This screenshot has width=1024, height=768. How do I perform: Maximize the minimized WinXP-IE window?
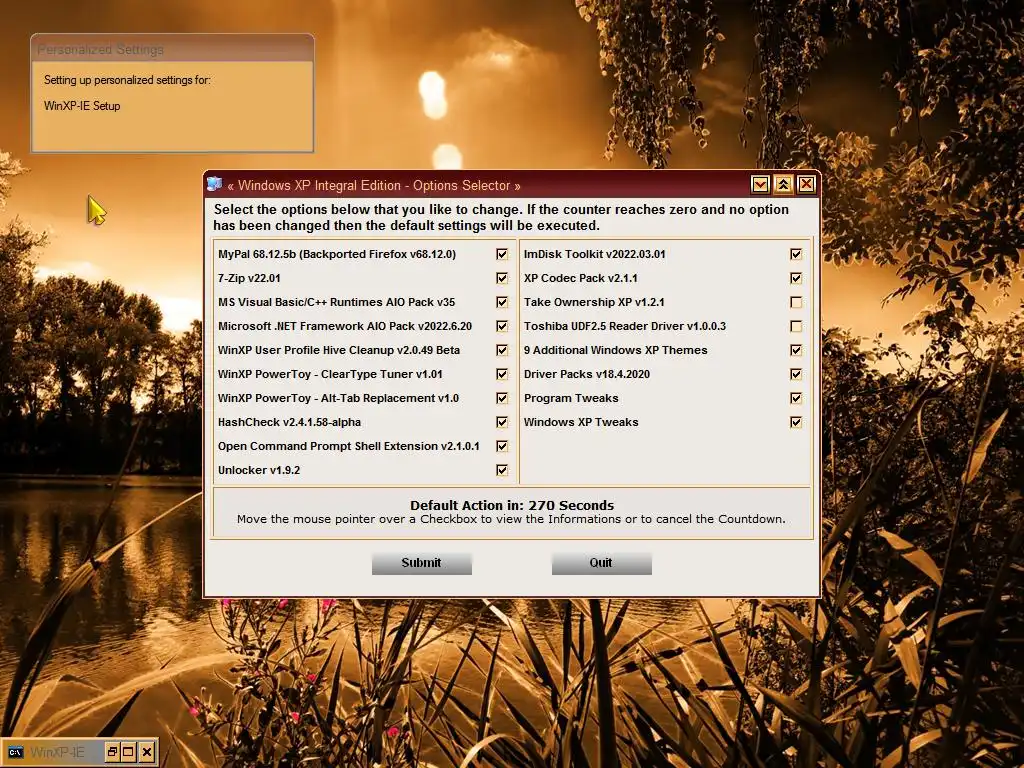coord(129,752)
